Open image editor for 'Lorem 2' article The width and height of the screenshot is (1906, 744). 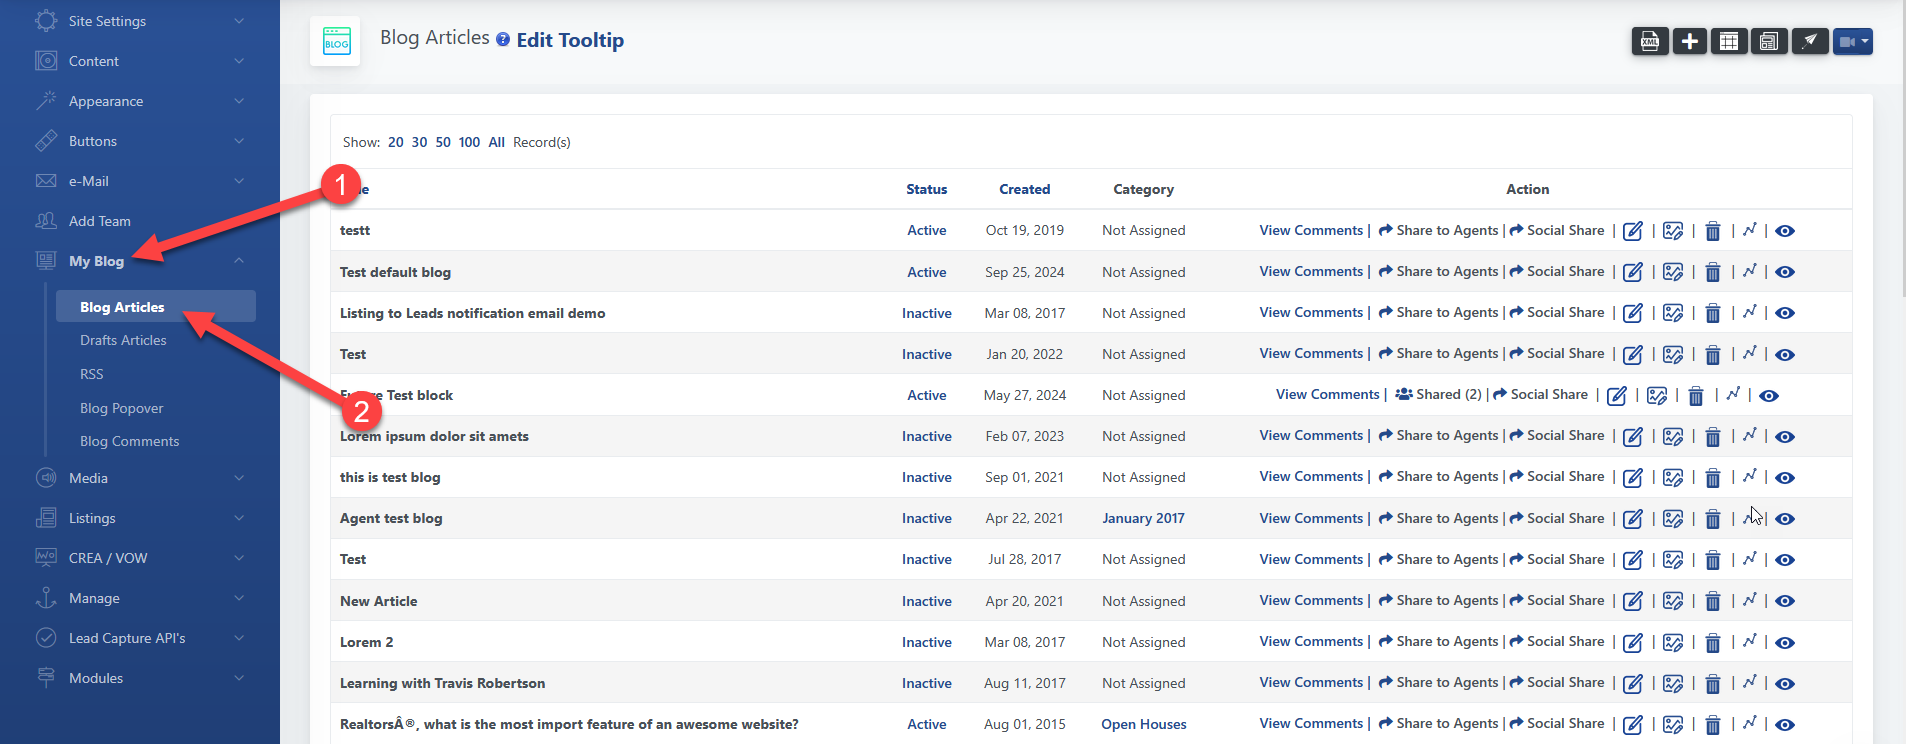[1672, 643]
